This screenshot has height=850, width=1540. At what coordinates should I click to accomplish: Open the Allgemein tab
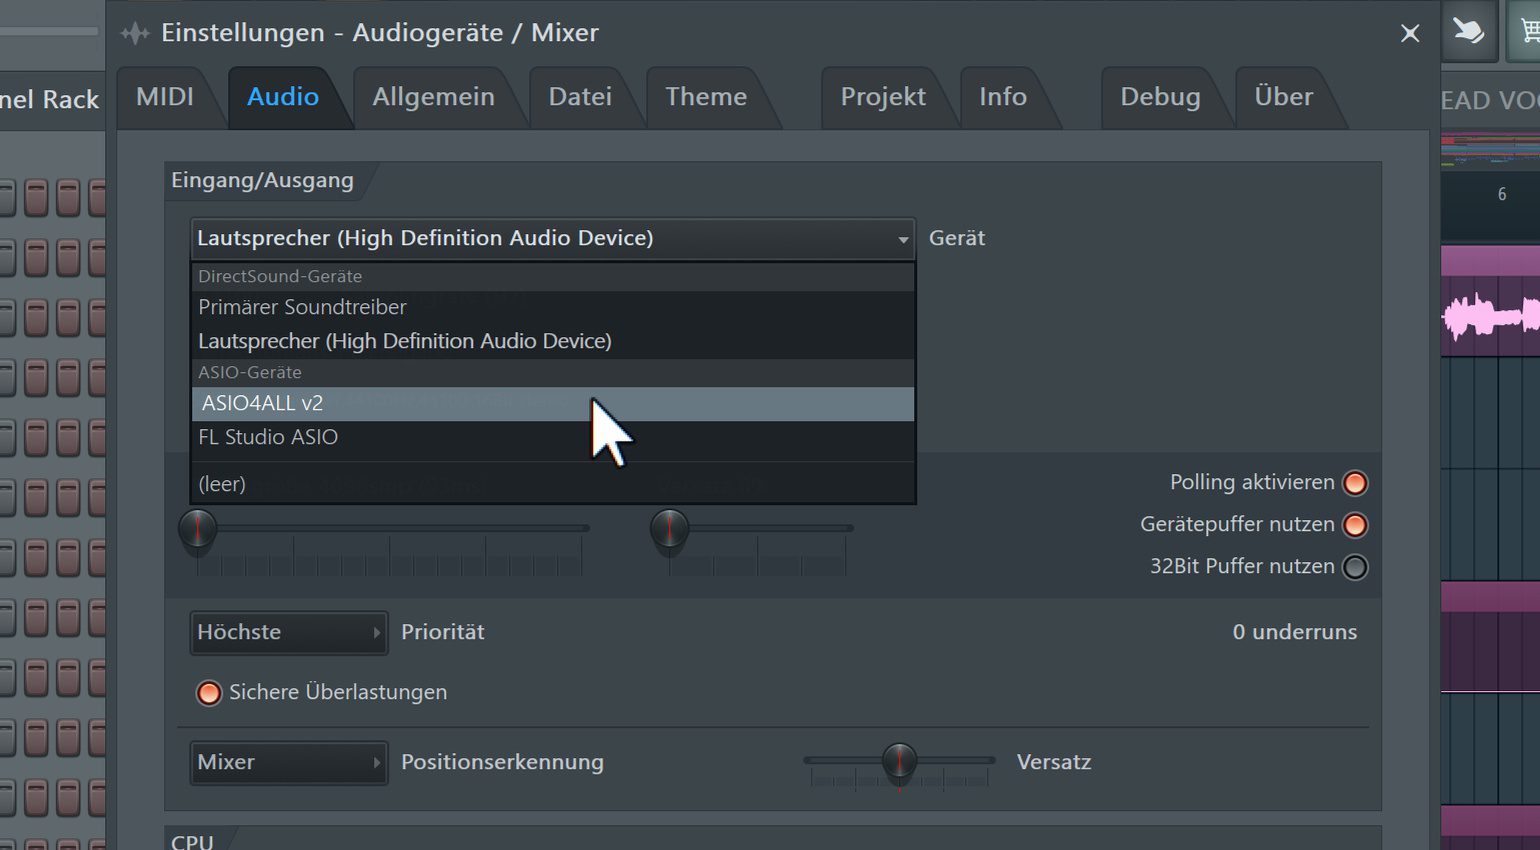point(433,97)
